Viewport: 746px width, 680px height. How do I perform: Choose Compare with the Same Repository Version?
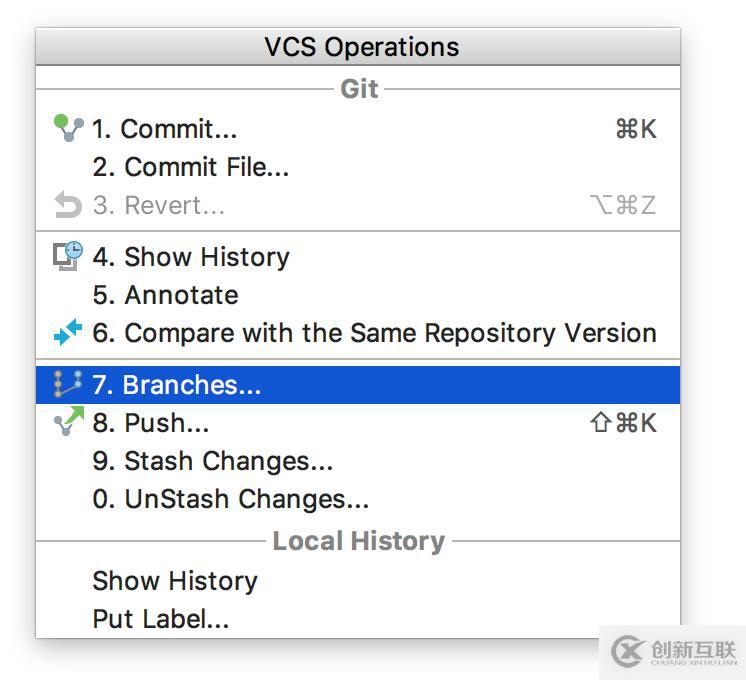358,333
